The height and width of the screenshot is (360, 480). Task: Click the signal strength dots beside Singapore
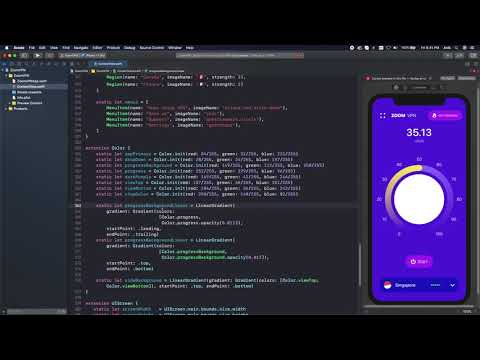coord(435,285)
